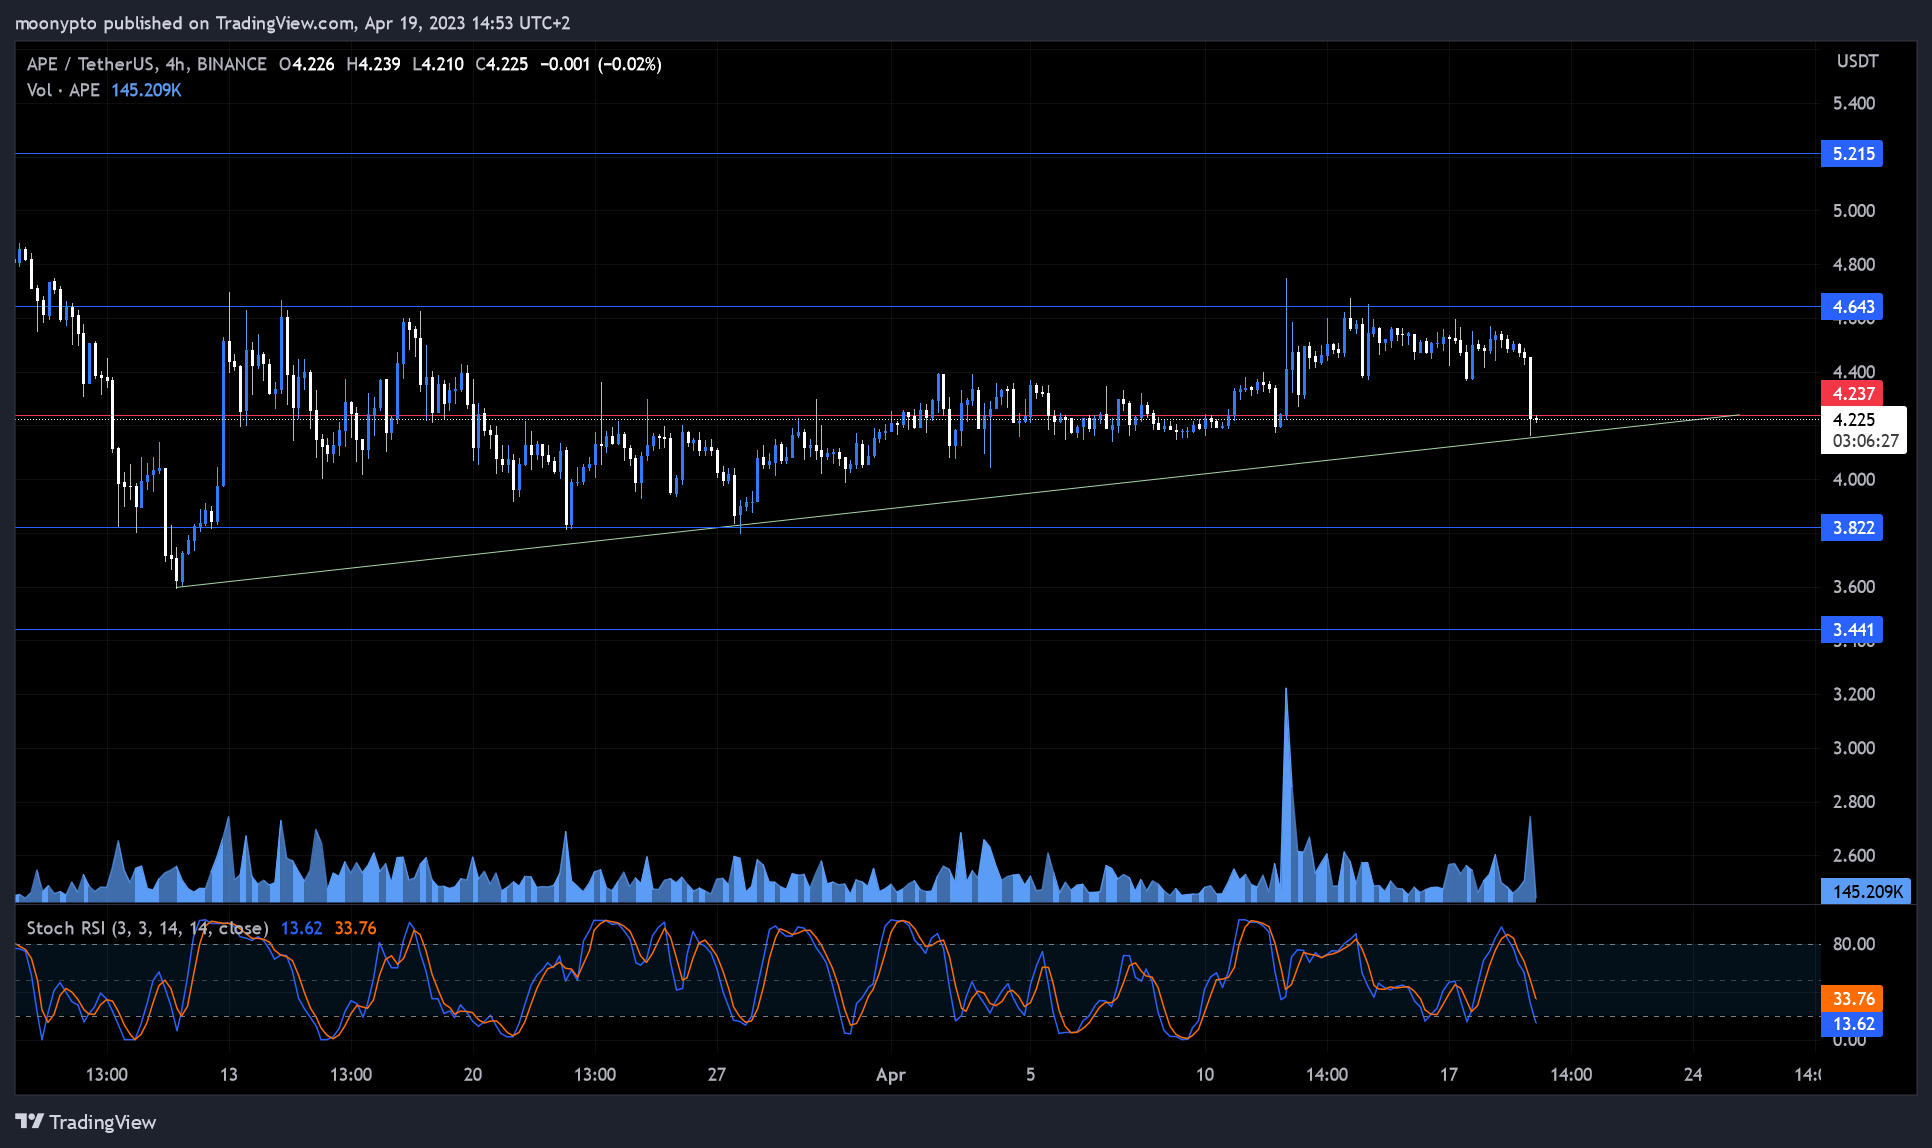Click the published-by moonypto header text

[292, 23]
